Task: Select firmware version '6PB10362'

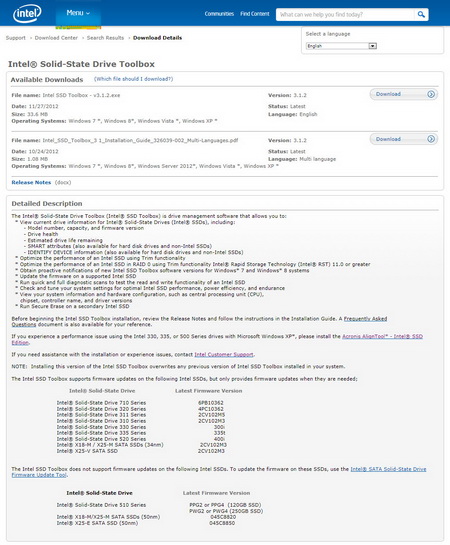Action: coord(211,403)
